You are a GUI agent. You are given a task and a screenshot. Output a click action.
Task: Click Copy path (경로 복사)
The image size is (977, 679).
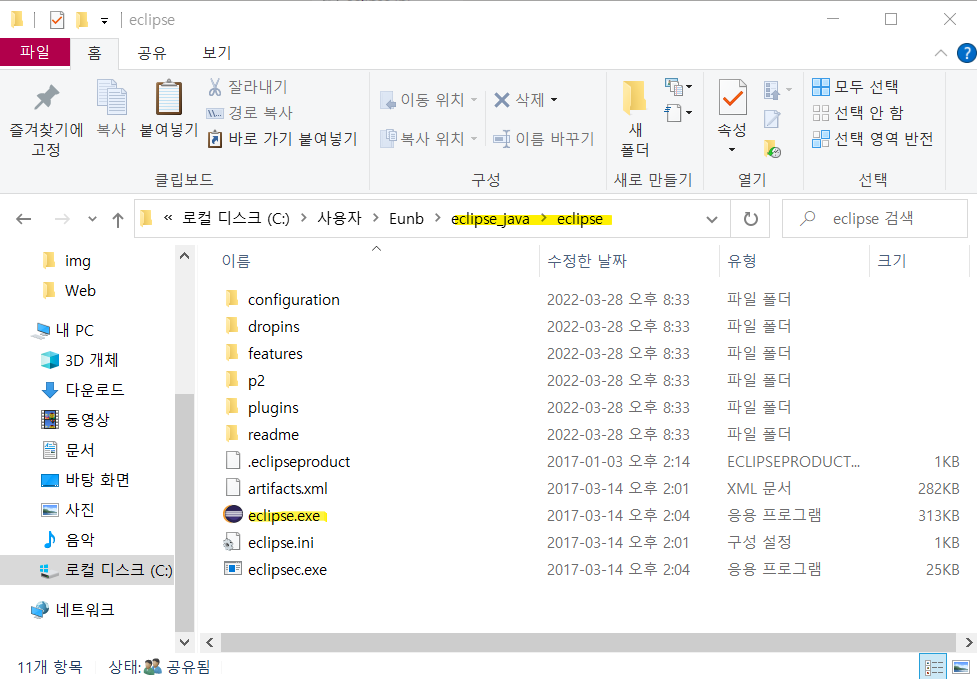pos(249,113)
